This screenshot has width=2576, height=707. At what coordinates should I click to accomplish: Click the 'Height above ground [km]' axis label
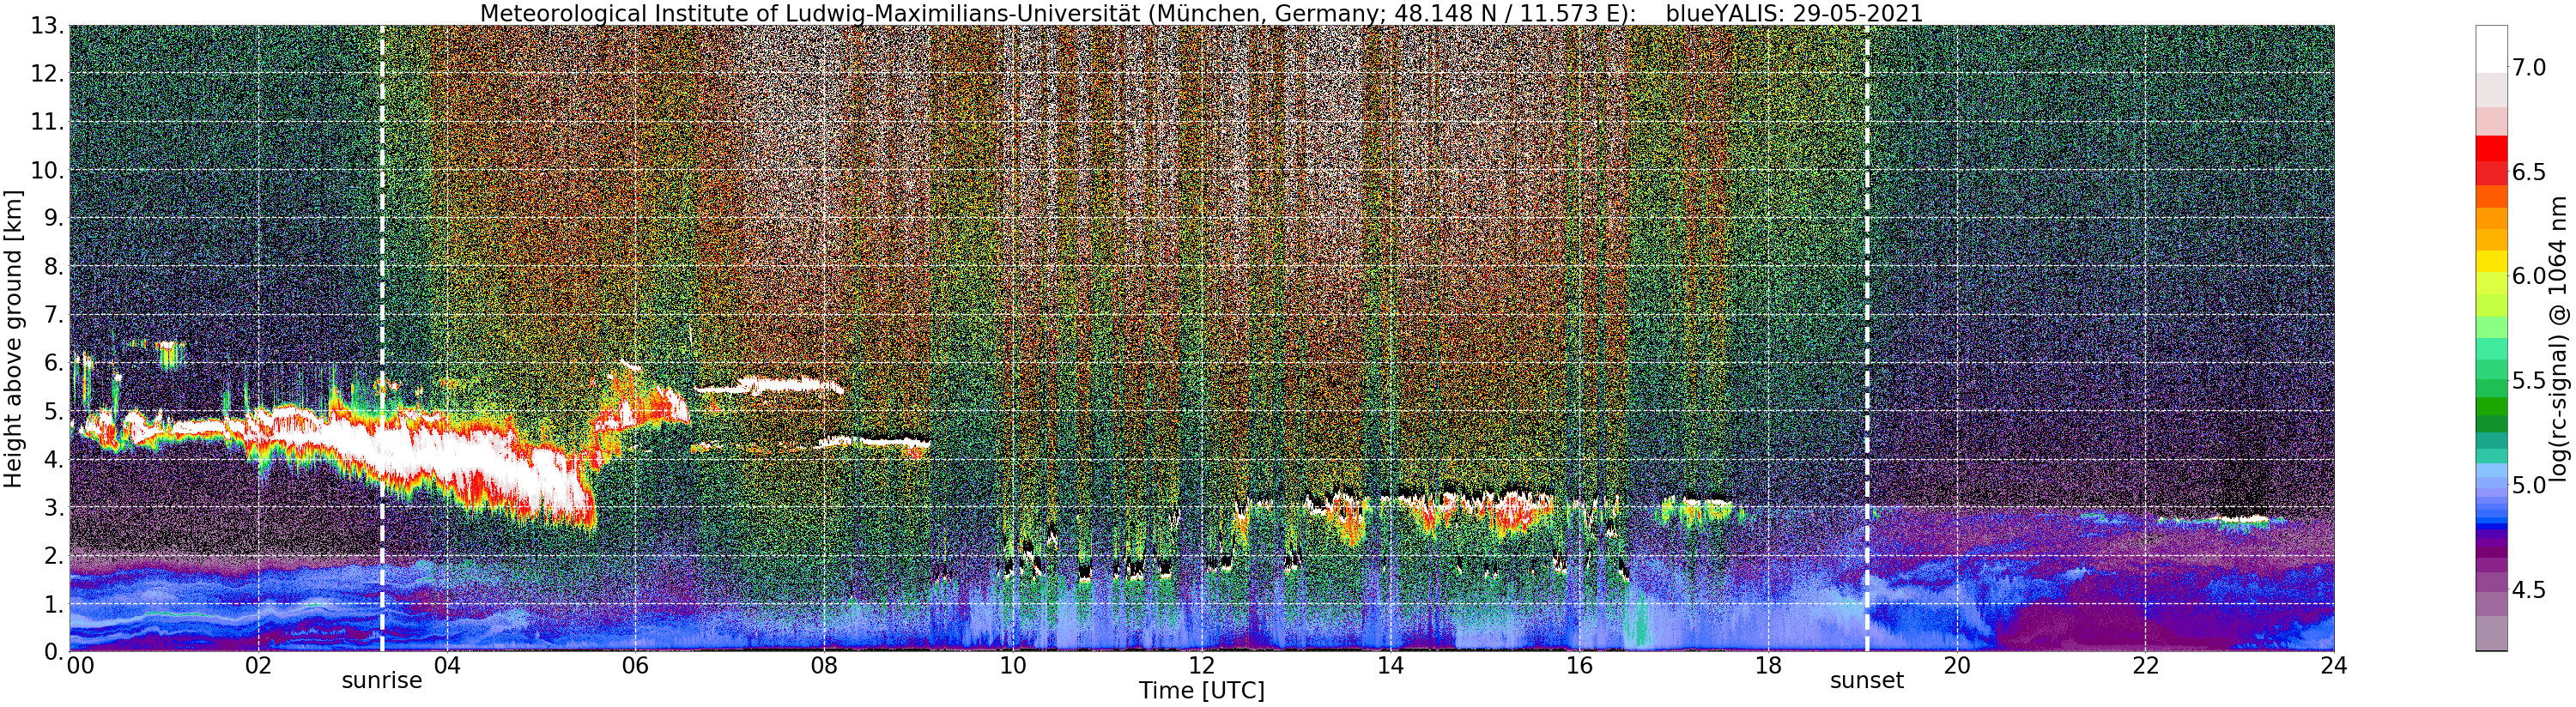[13, 338]
